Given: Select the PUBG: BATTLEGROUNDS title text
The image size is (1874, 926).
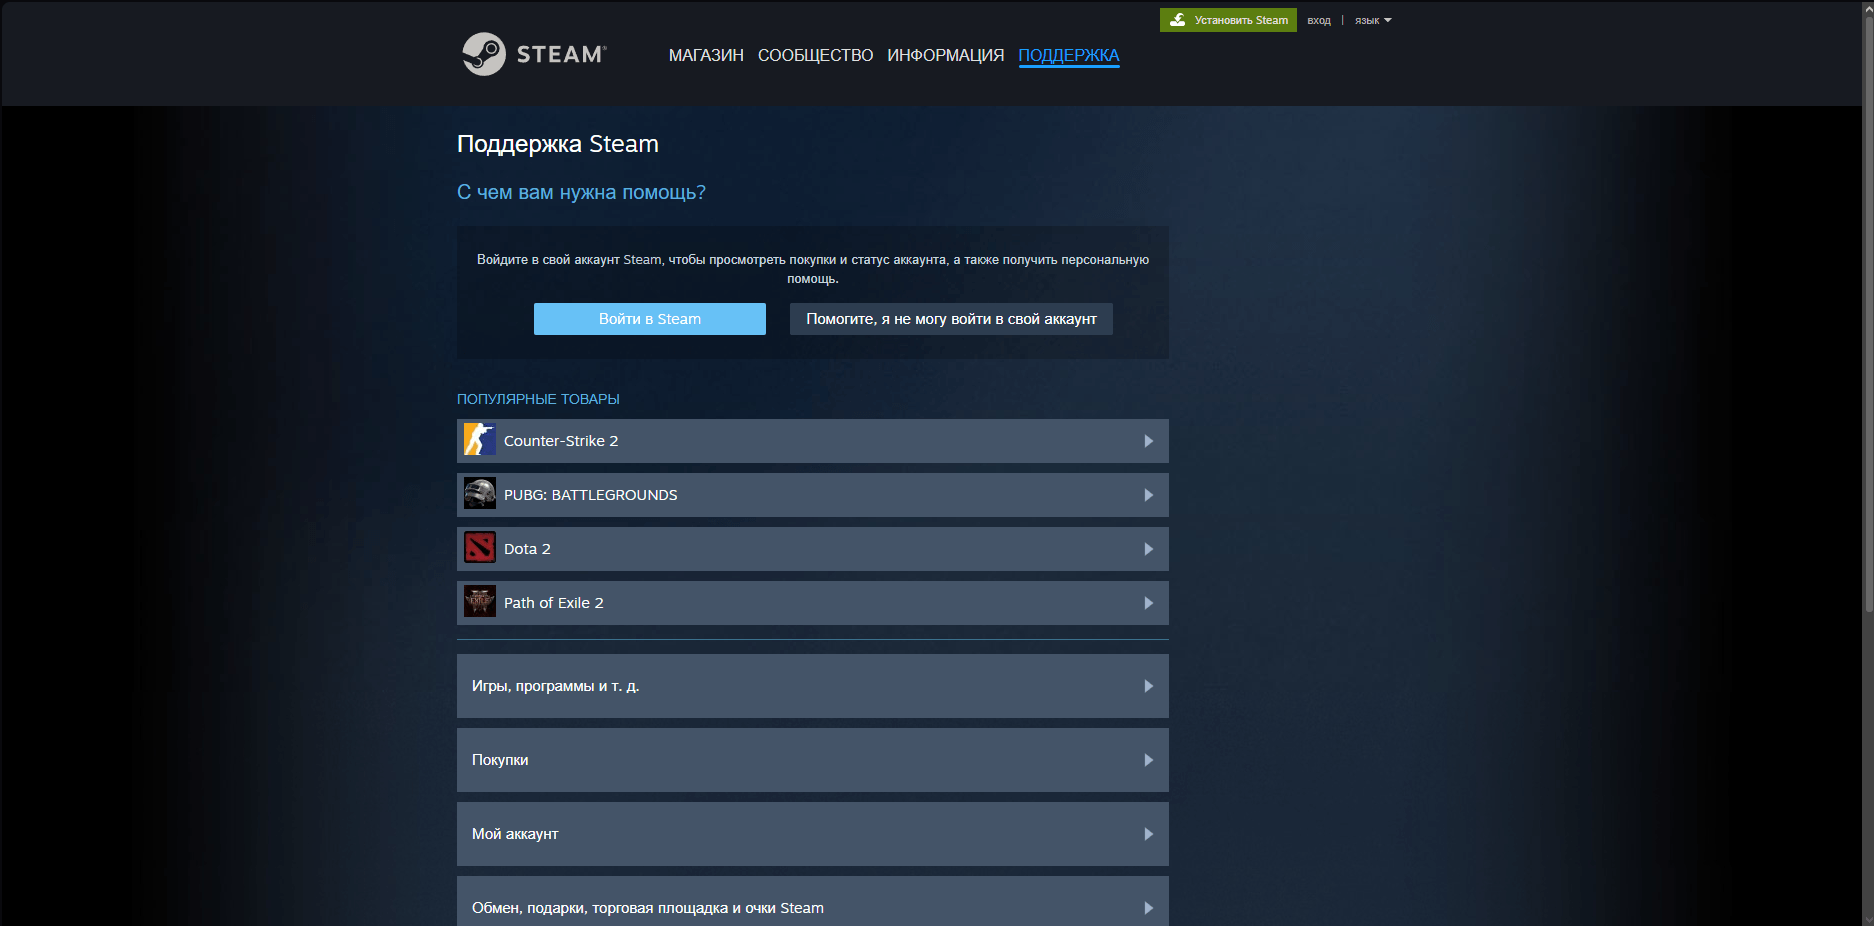Looking at the screenshot, I should point(591,495).
